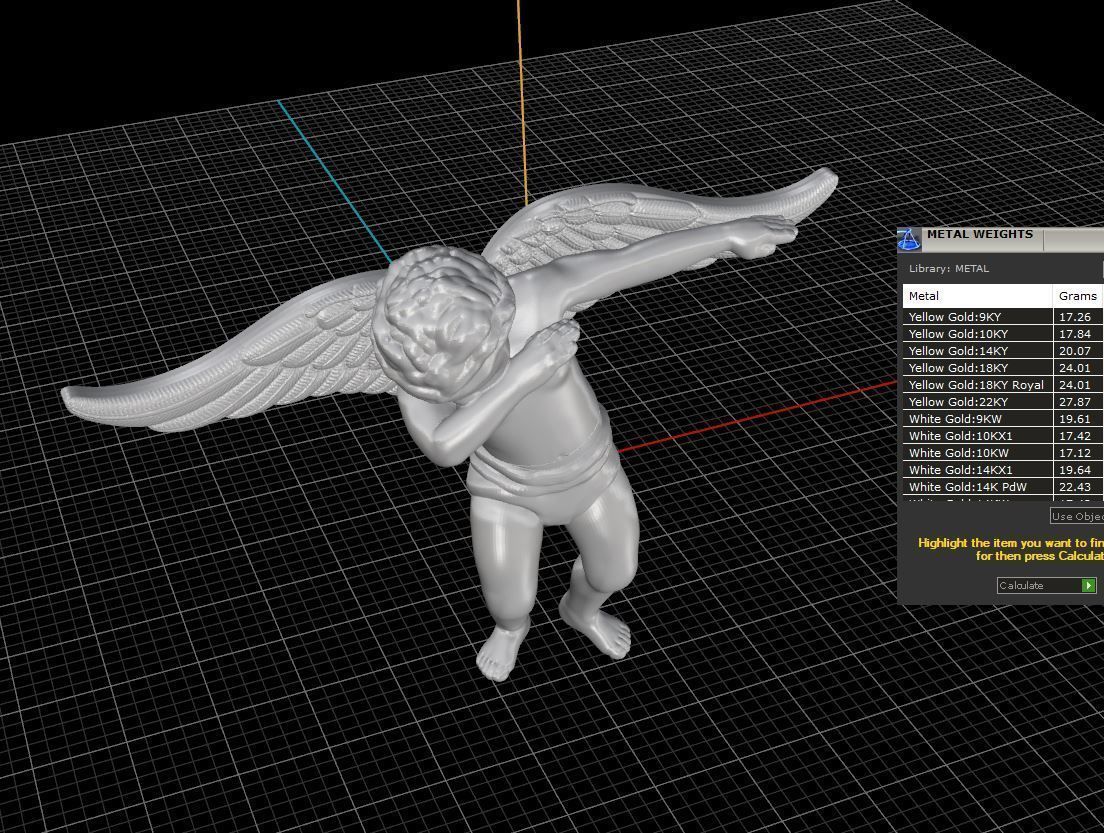Screen dimensions: 1104x833
Task: Click the Metal Weights flask icon
Action: (908, 239)
